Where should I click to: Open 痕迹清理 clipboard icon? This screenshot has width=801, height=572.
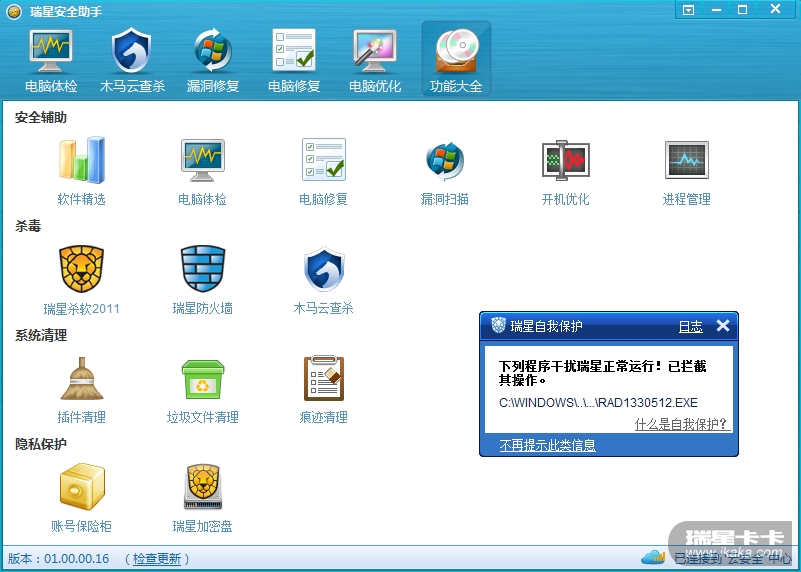(324, 378)
